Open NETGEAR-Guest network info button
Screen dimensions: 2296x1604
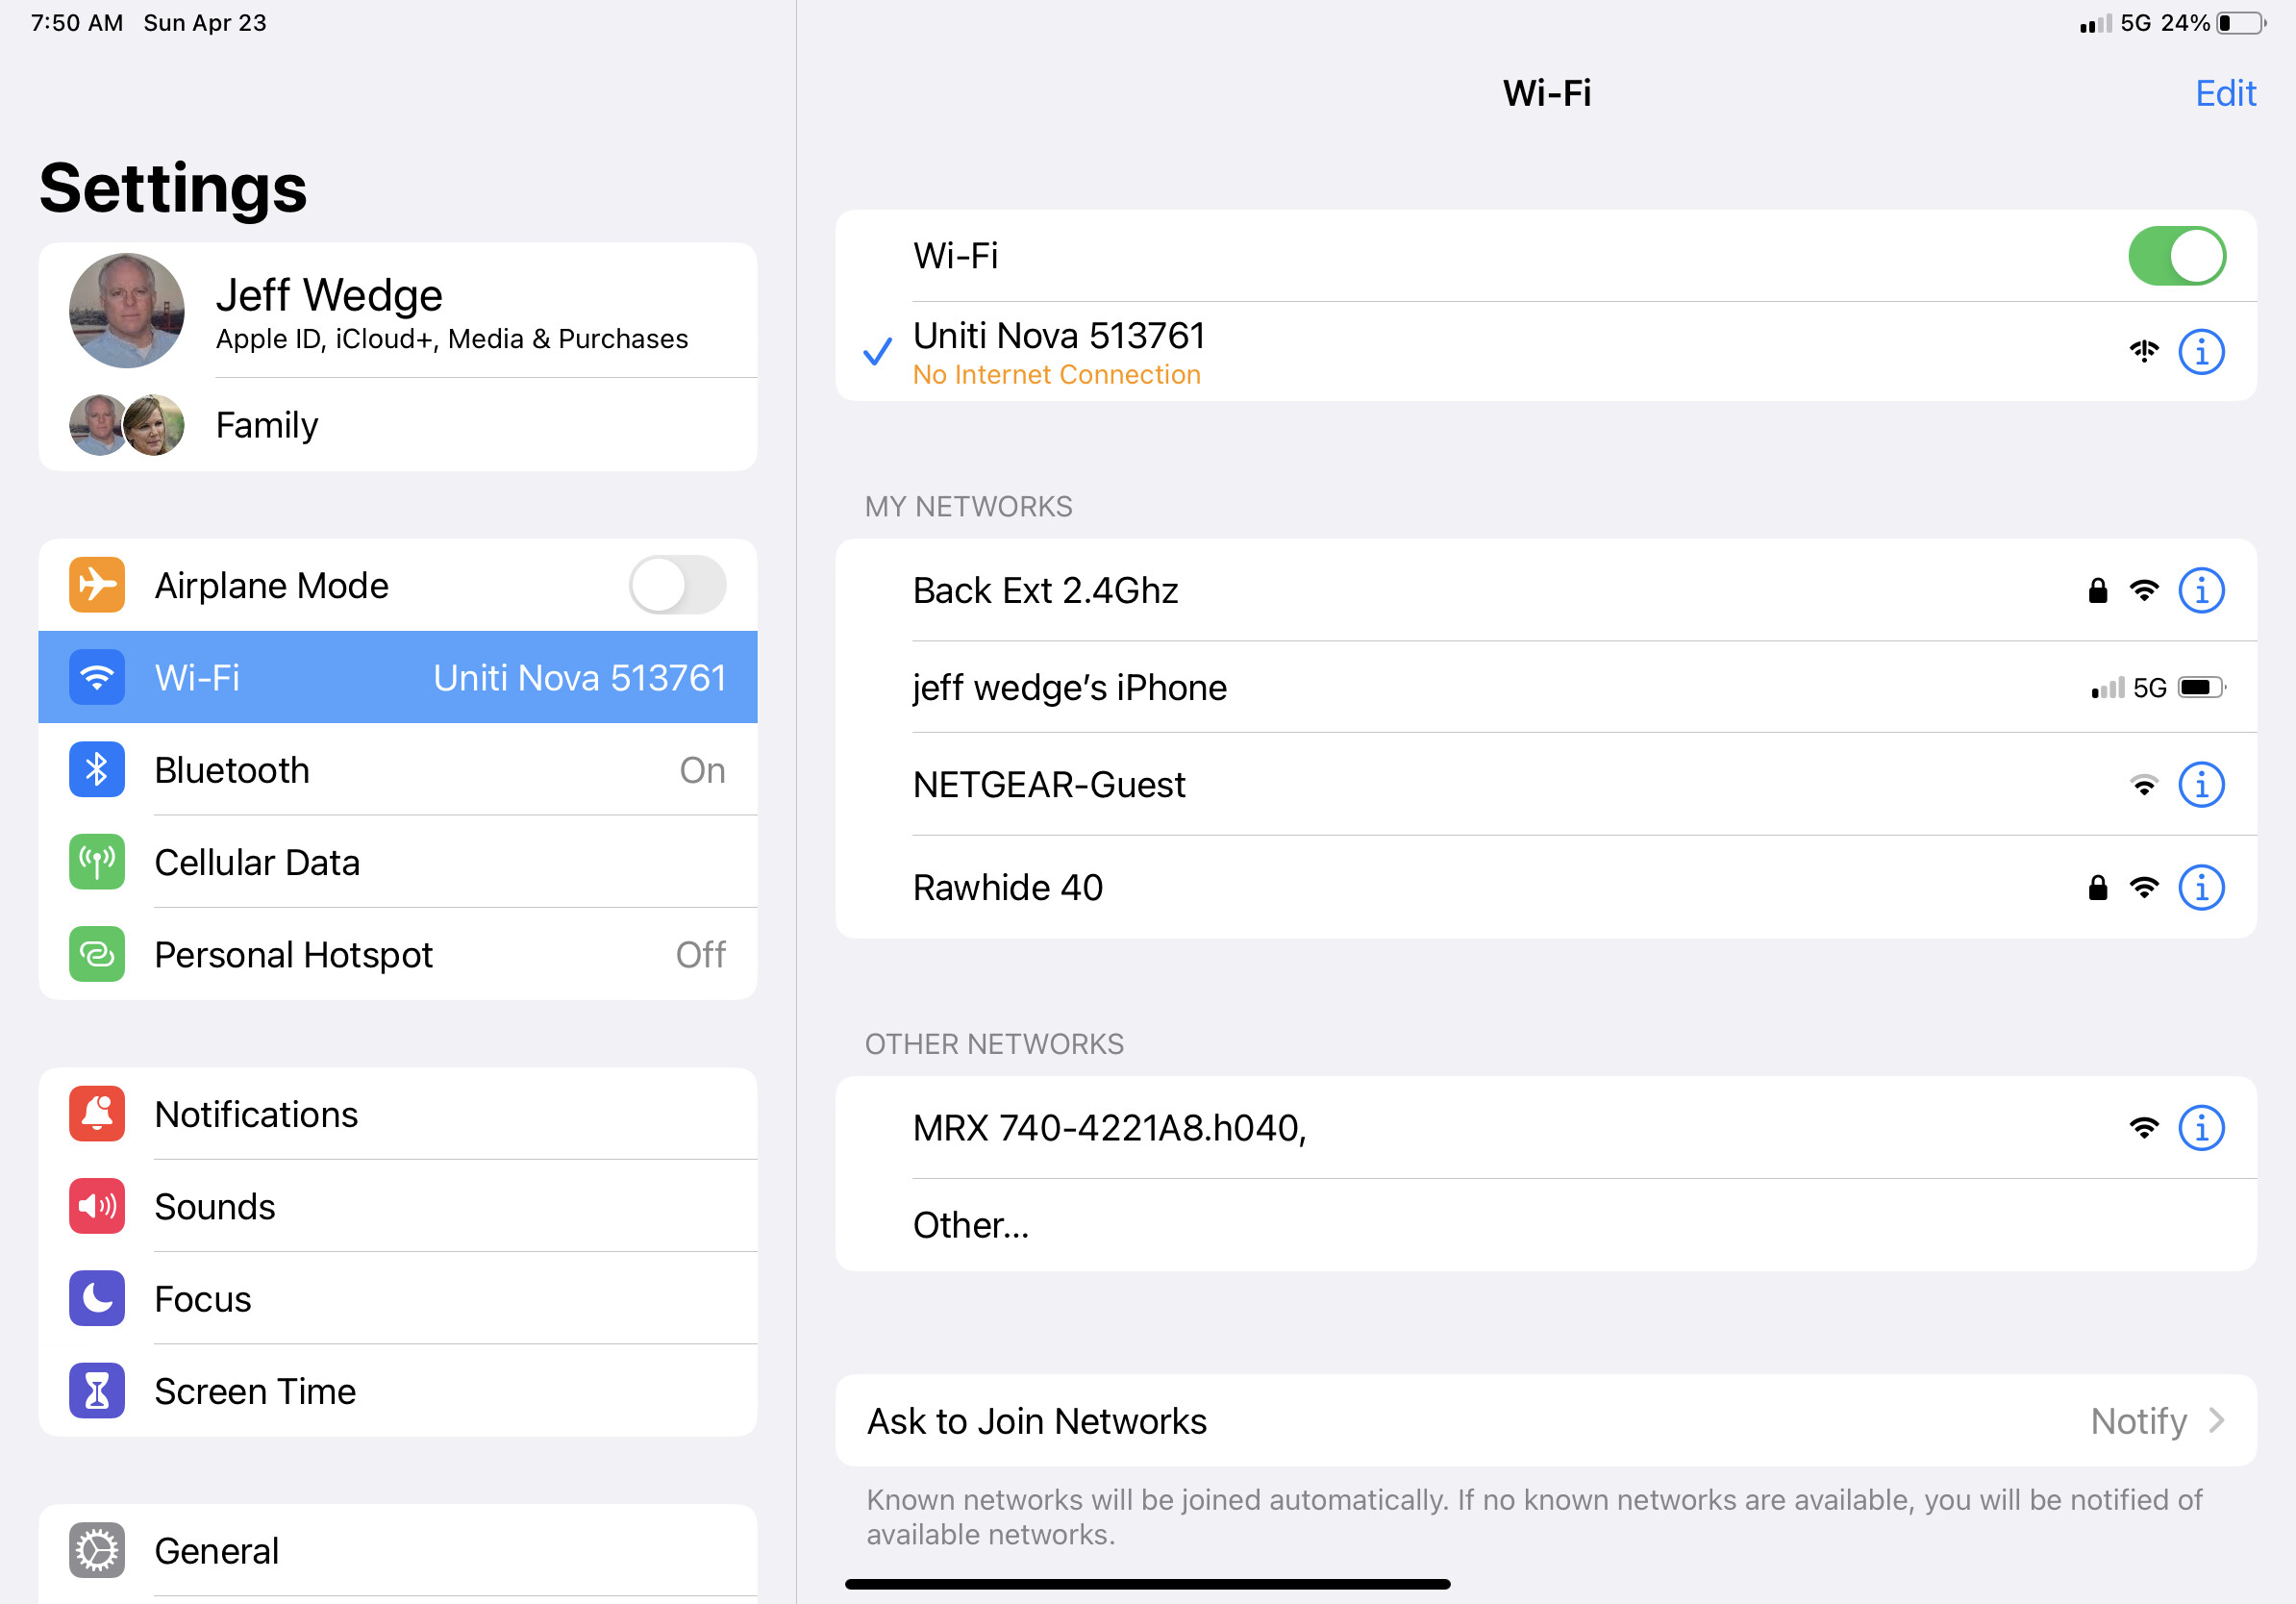[2200, 785]
